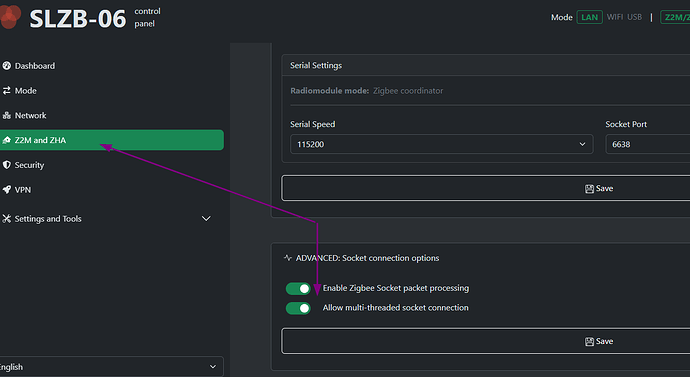Open the English language dropdown
The image size is (690, 377).
[111, 366]
